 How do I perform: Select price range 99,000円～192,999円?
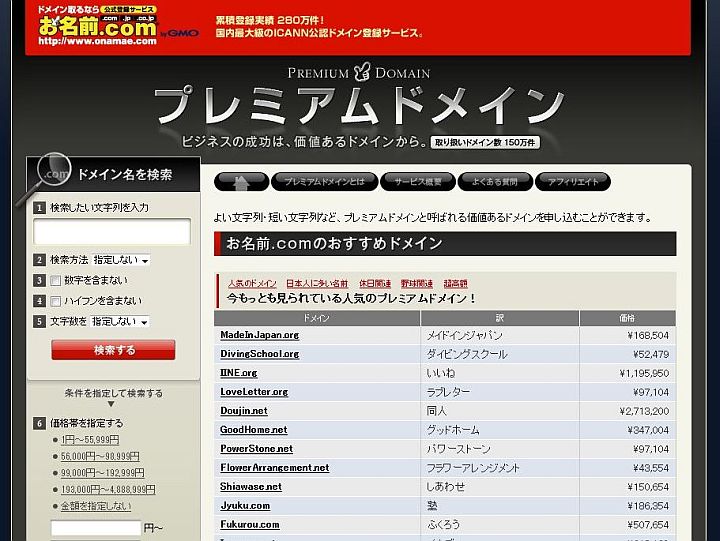[x=103, y=473]
